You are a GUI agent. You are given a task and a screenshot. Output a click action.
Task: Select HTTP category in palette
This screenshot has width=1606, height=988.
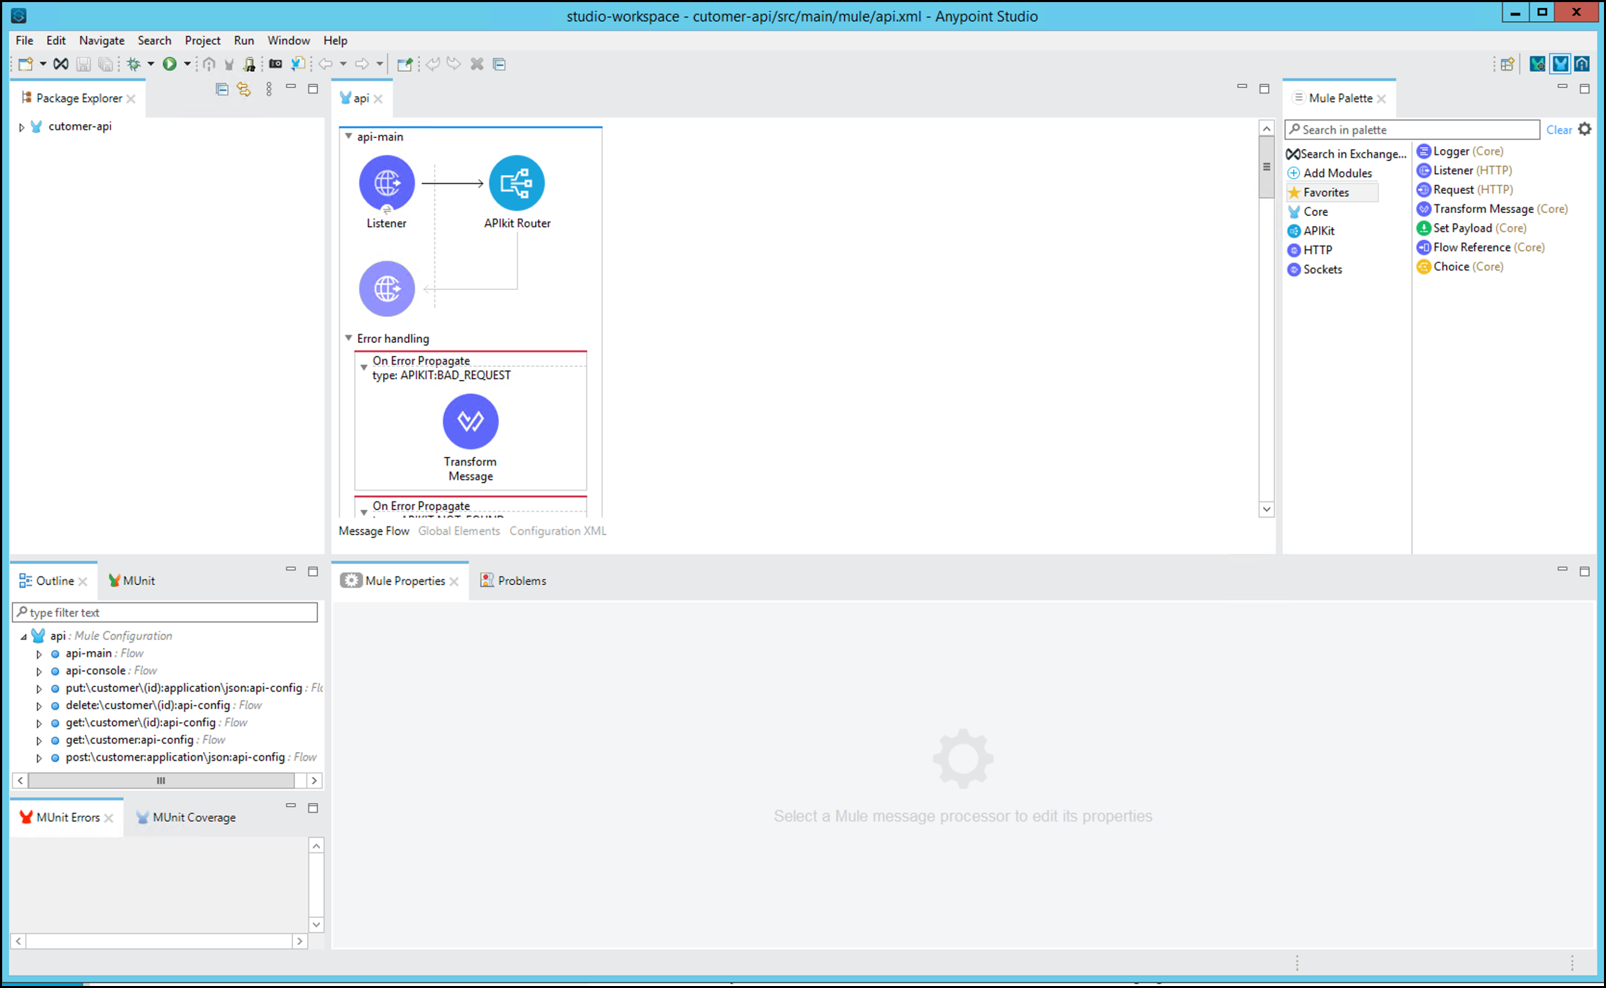coord(1309,250)
